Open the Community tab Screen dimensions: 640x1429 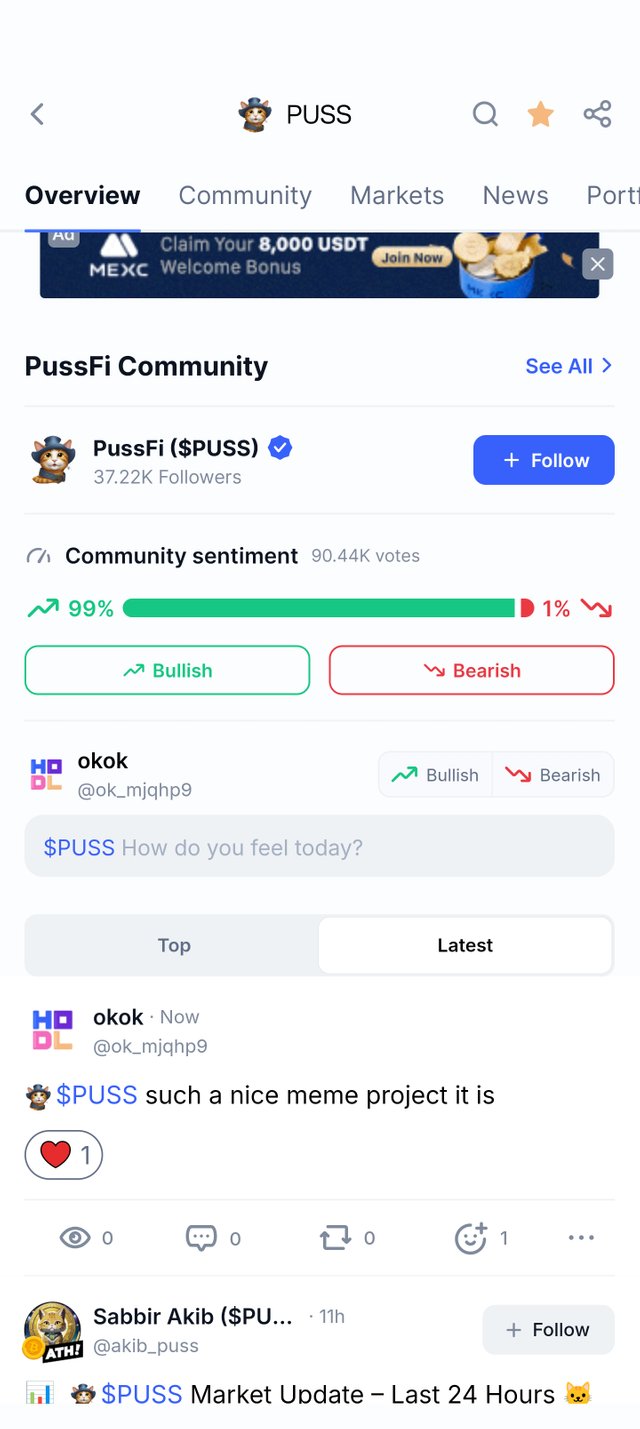[x=245, y=195]
